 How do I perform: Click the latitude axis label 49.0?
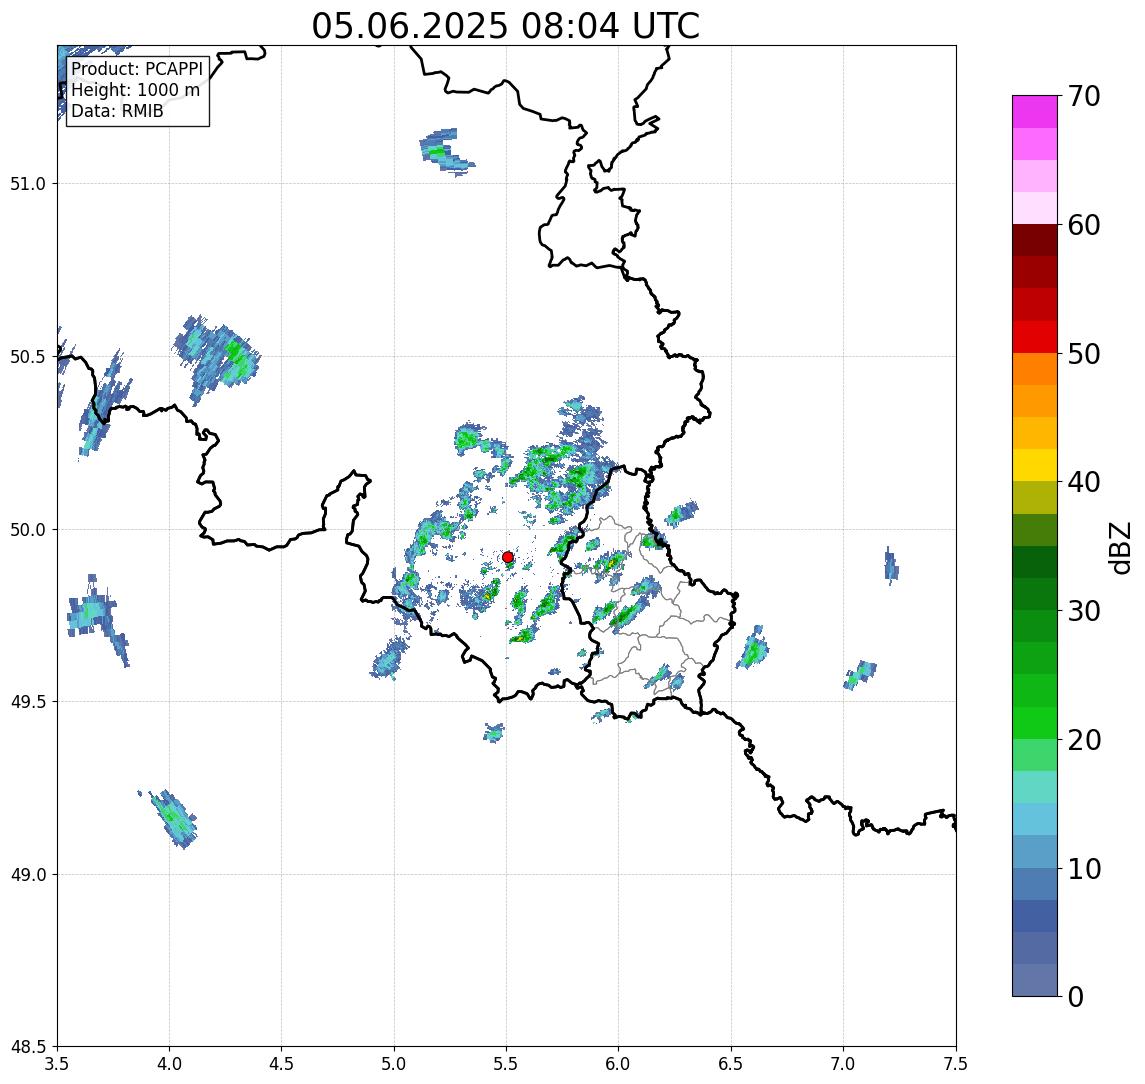[28, 874]
